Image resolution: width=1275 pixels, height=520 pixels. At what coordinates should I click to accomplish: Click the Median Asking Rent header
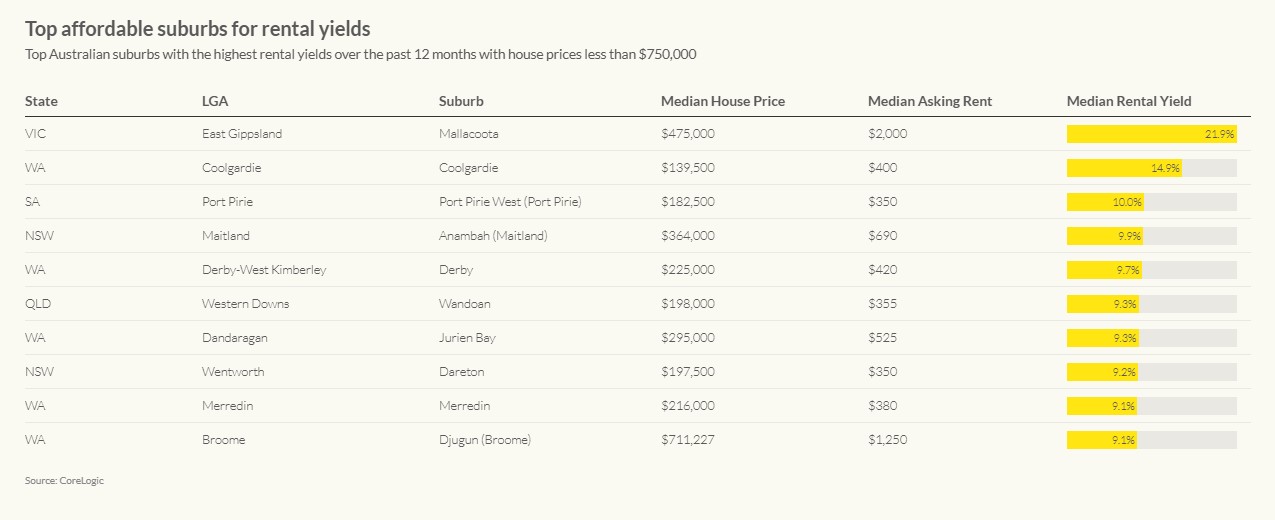coord(929,101)
